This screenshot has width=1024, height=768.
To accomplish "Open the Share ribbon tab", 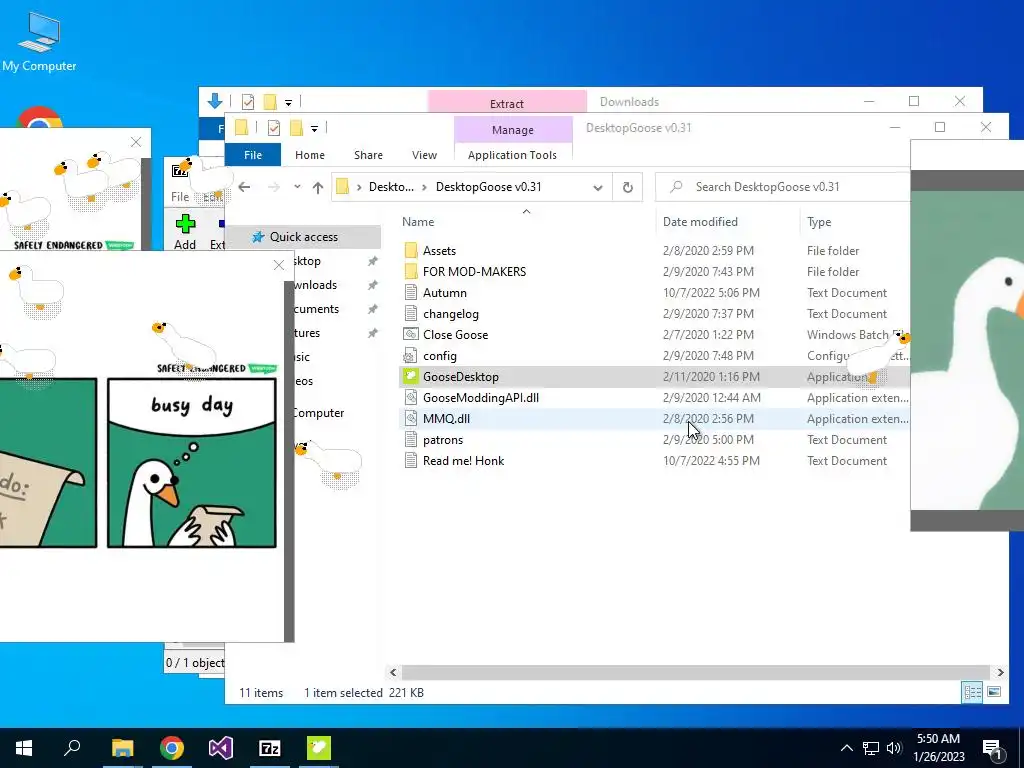I will (x=368, y=155).
